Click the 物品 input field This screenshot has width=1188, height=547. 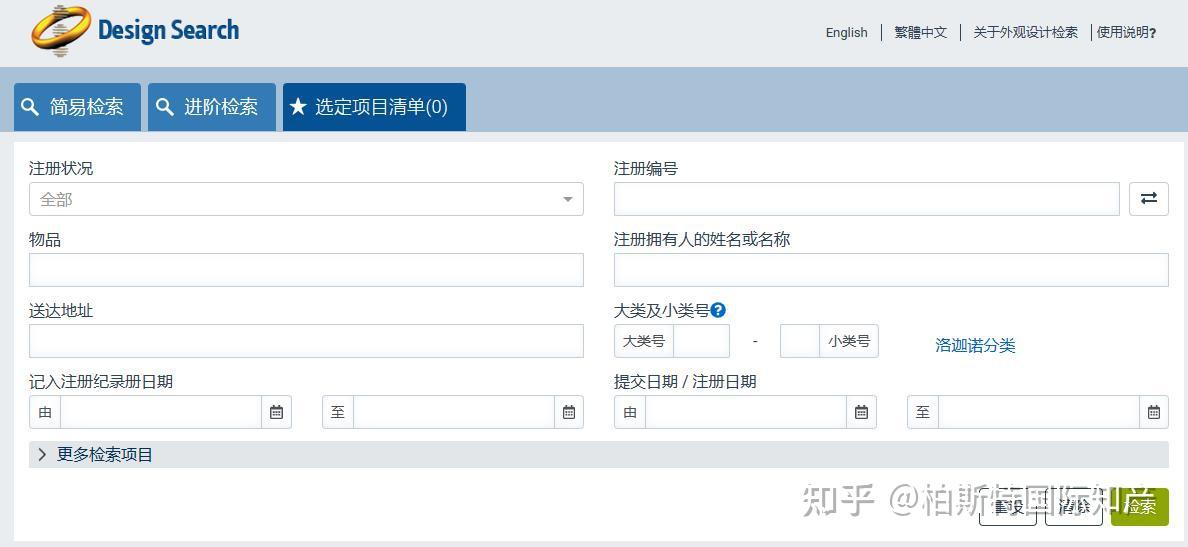[306, 270]
